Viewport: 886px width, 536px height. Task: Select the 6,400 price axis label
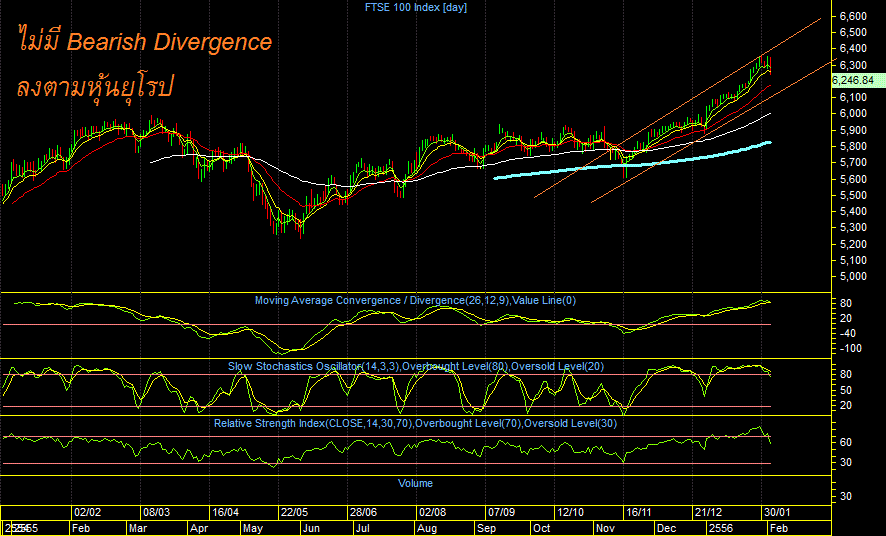click(853, 49)
